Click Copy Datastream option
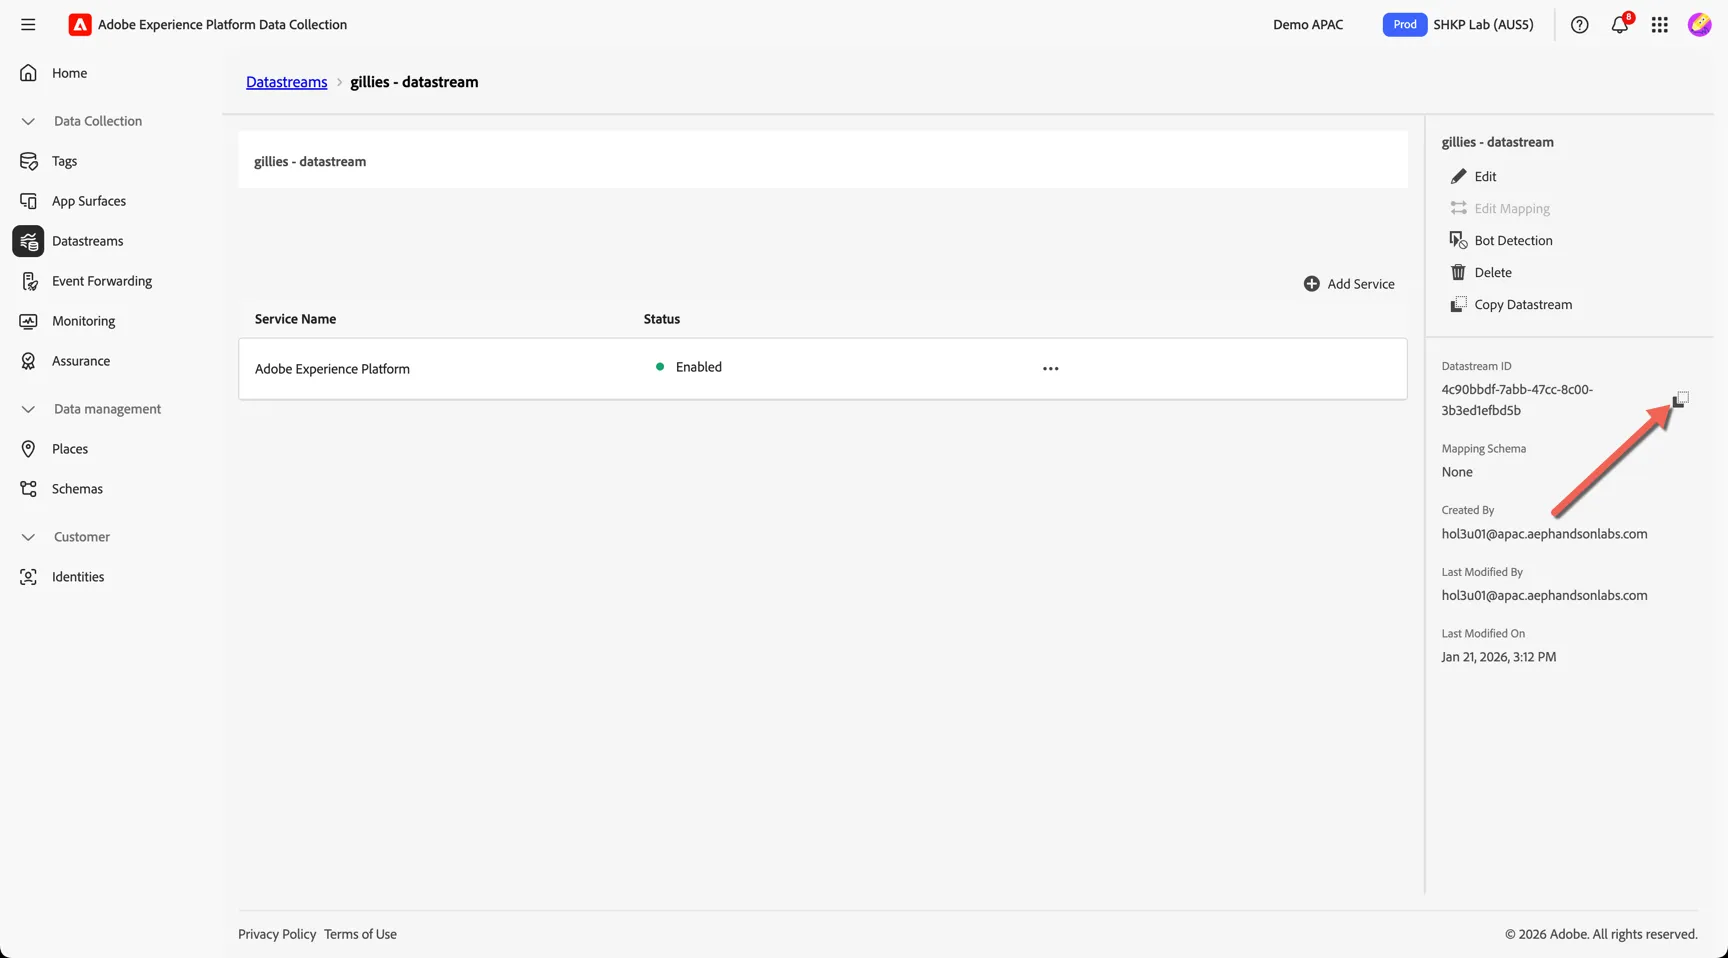Screen dimensions: 1728x958 tap(1511, 305)
